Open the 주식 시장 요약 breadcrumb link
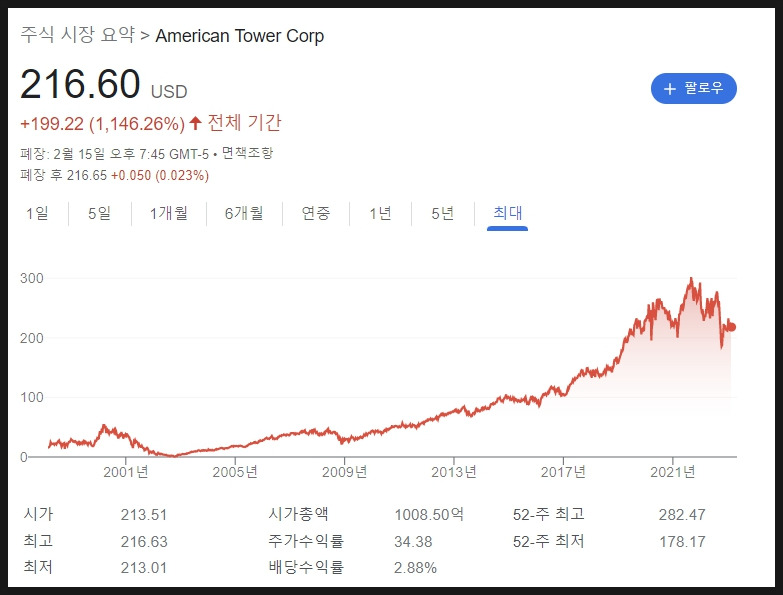 point(77,35)
